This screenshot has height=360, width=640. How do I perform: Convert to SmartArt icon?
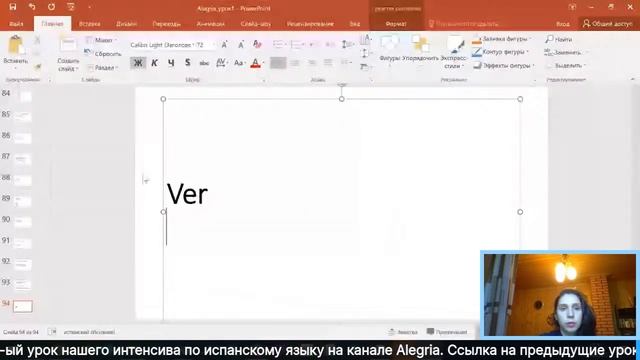(x=366, y=67)
